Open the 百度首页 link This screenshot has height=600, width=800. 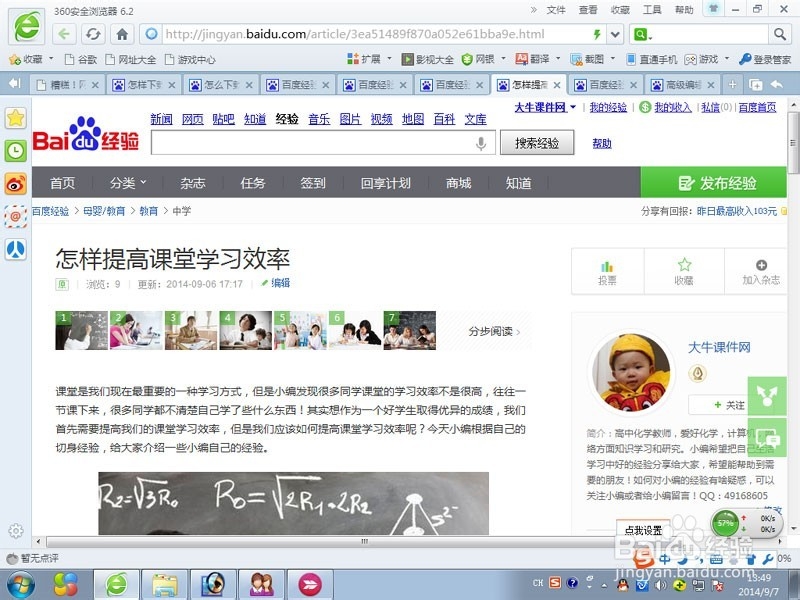pyautogui.click(x=757, y=107)
